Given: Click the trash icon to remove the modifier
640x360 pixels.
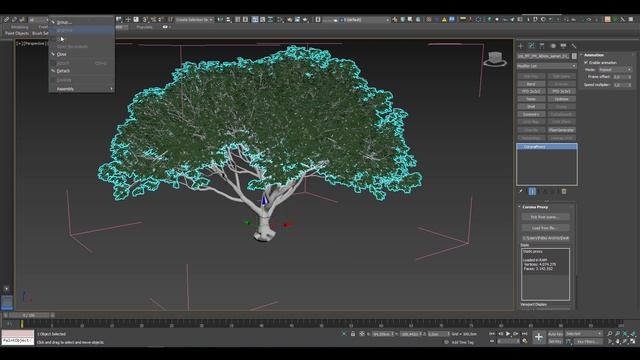Looking at the screenshot, I should point(564,191).
